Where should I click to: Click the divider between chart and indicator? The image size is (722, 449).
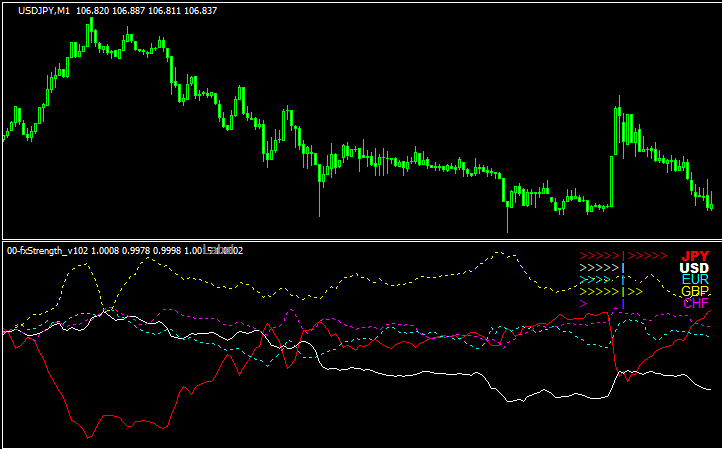tap(360, 239)
